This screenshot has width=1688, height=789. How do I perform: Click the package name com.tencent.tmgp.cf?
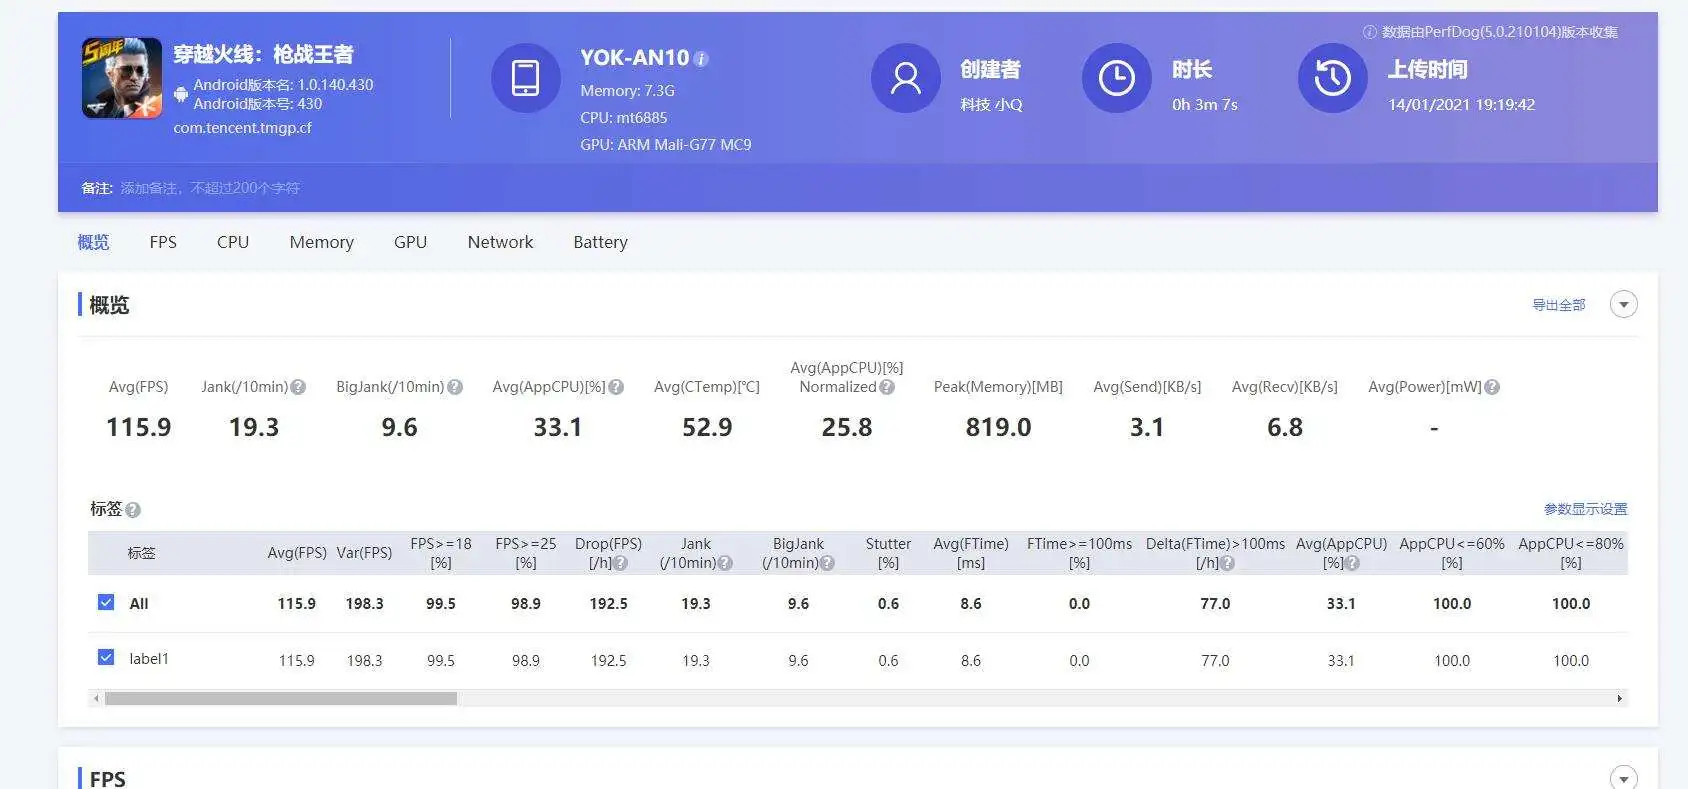(x=242, y=128)
